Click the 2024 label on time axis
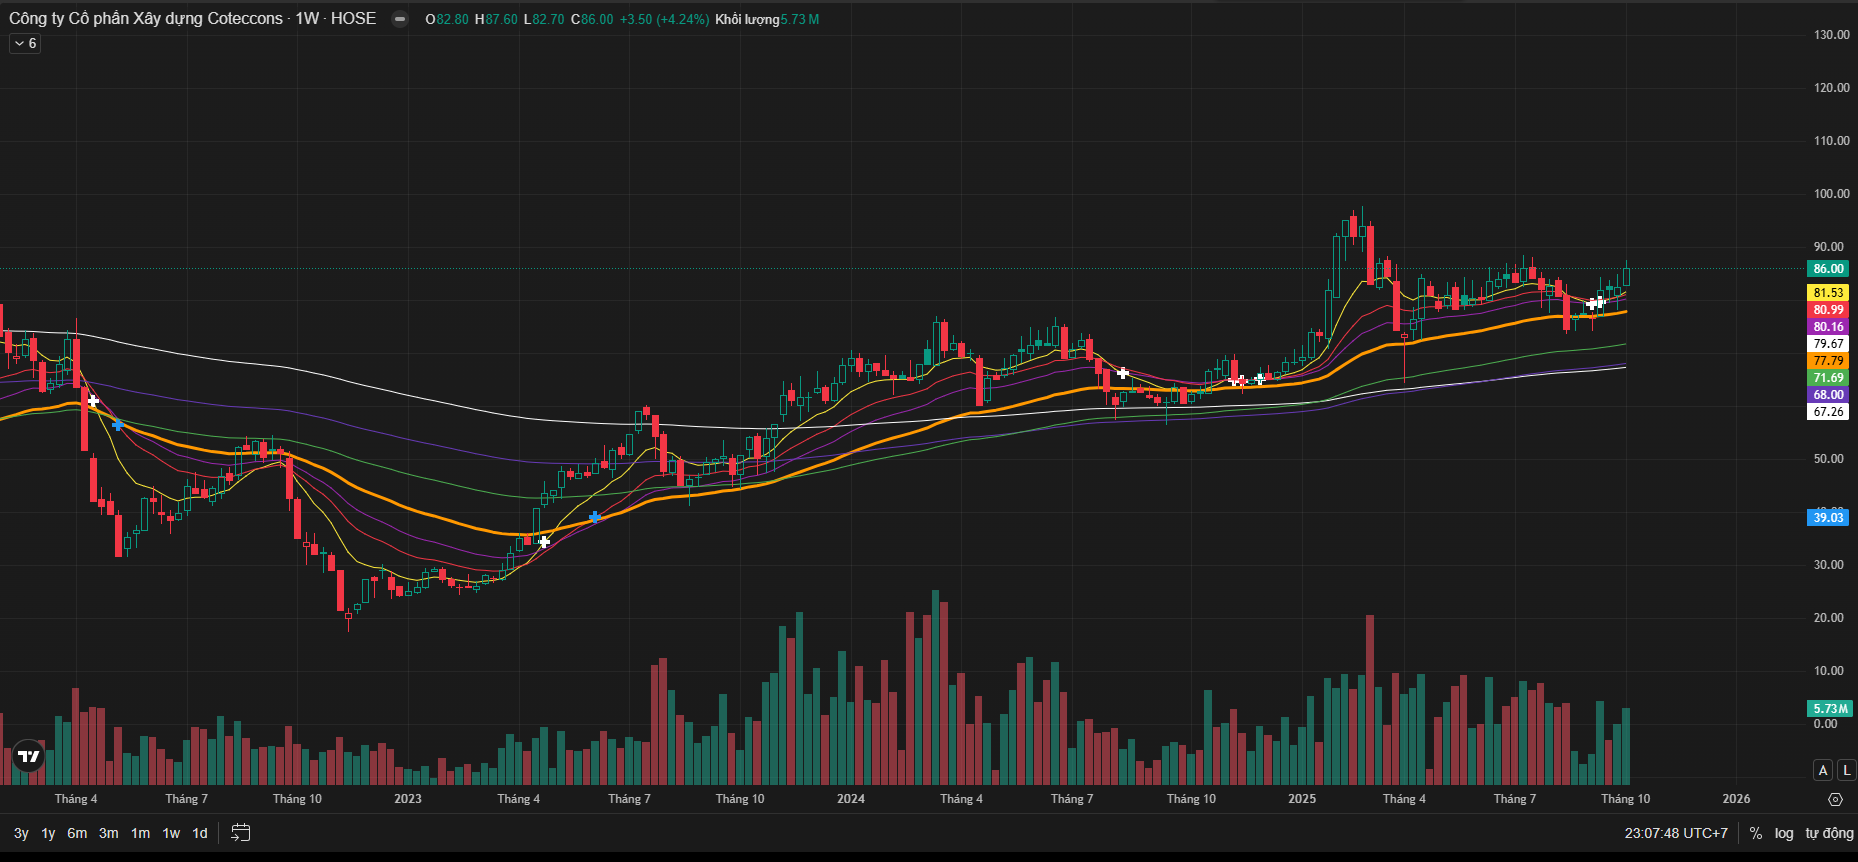 [851, 799]
